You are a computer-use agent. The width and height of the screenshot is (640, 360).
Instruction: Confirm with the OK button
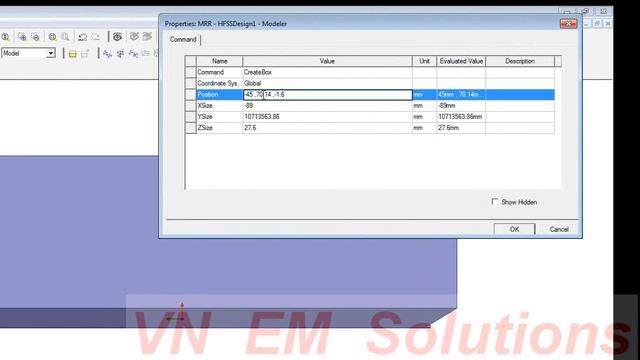pyautogui.click(x=514, y=229)
